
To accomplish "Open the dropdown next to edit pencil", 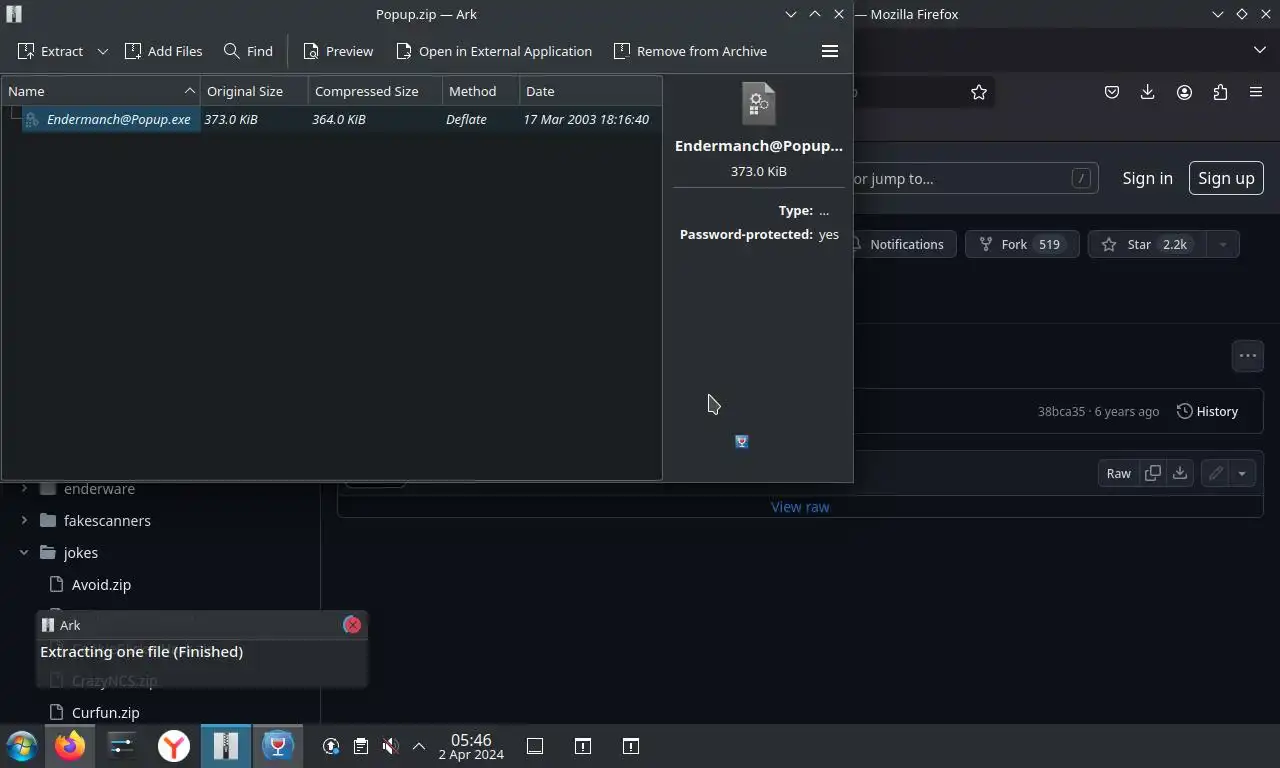I will pos(1242,473).
